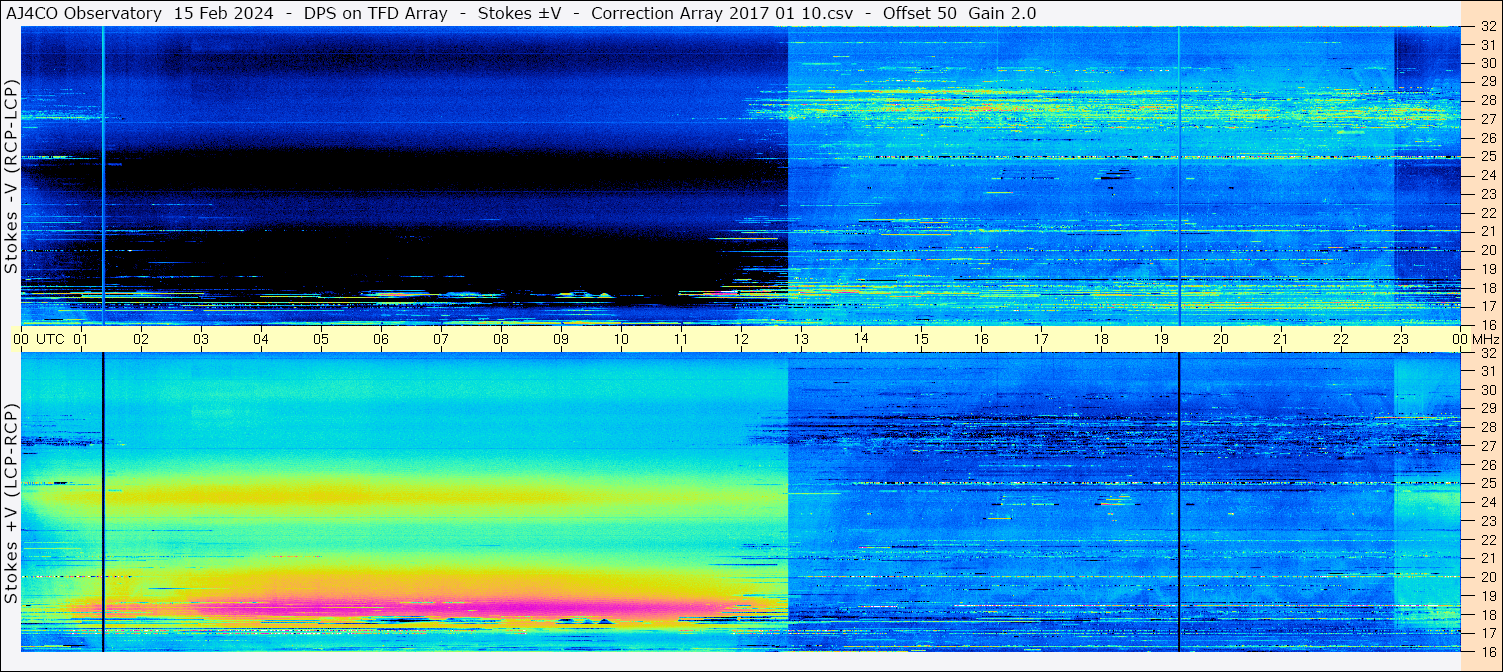The width and height of the screenshot is (1503, 672).
Task: Click the "25" MHz tick of upper panel
Action: [x=1488, y=156]
